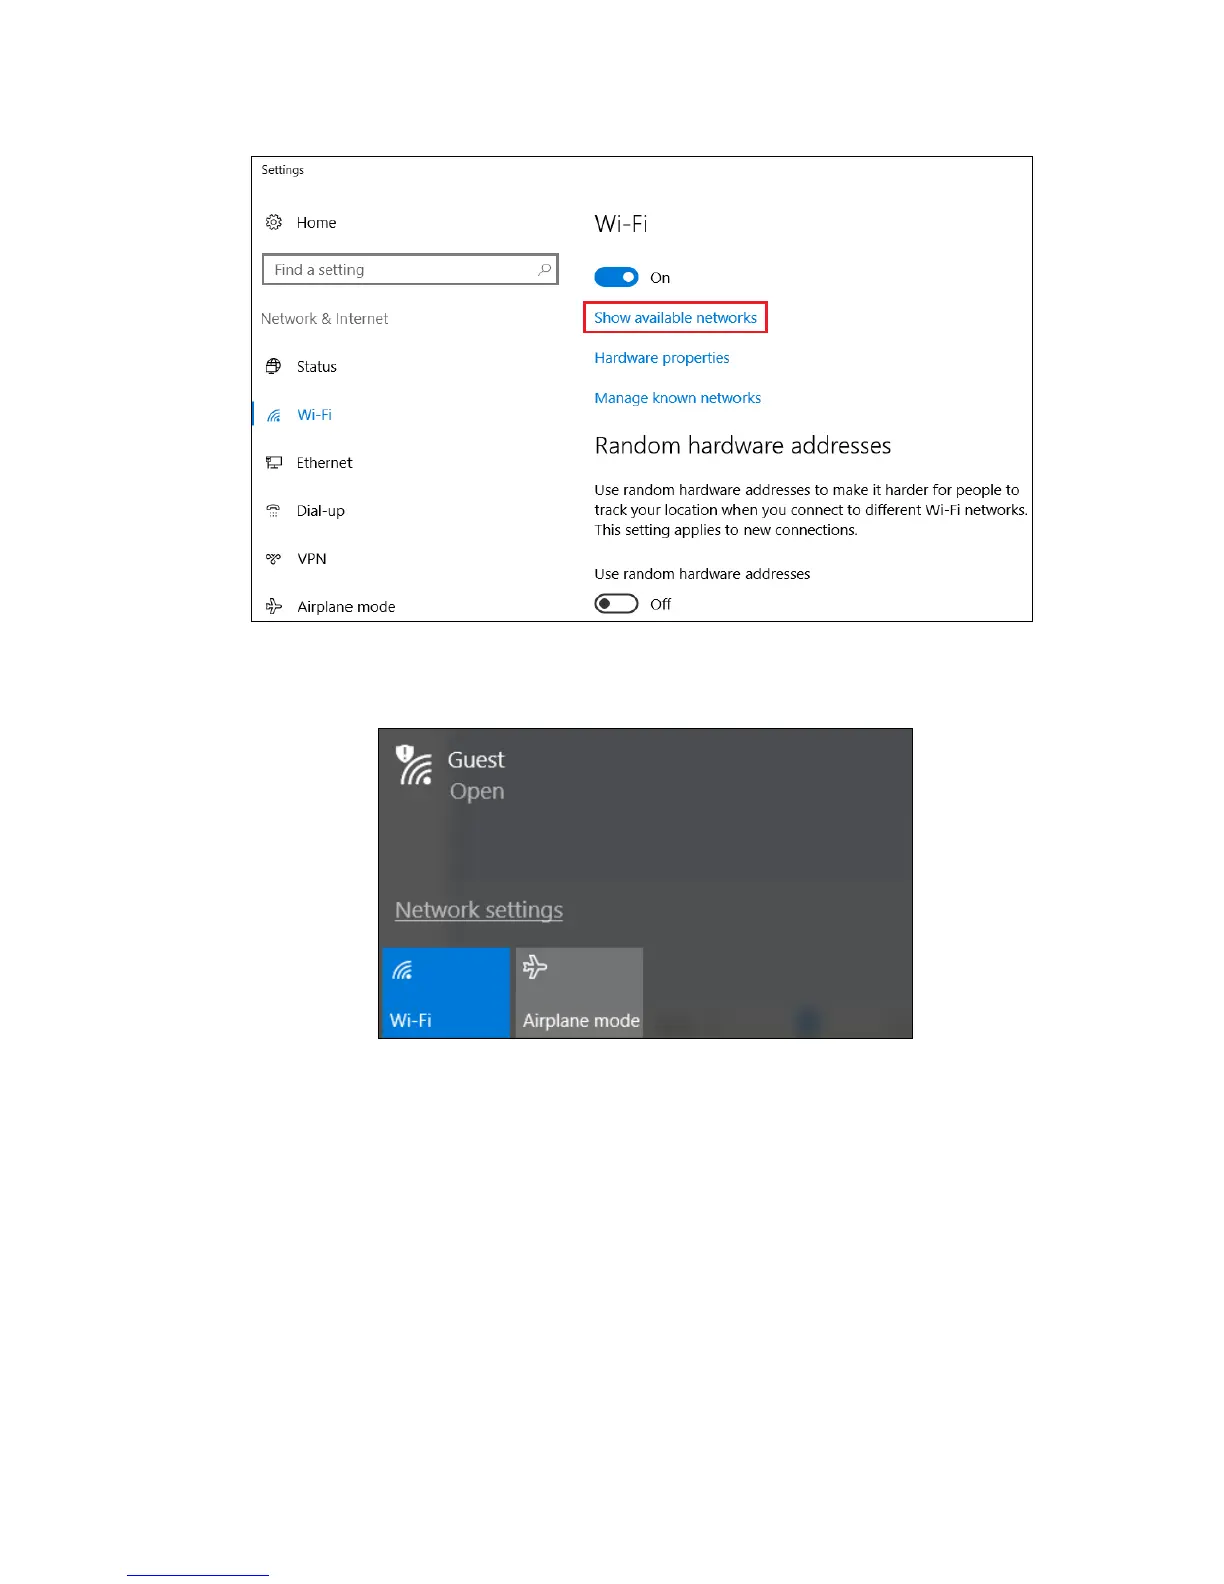Open the Dial-up settings section
The image size is (1224, 1584).
320,511
